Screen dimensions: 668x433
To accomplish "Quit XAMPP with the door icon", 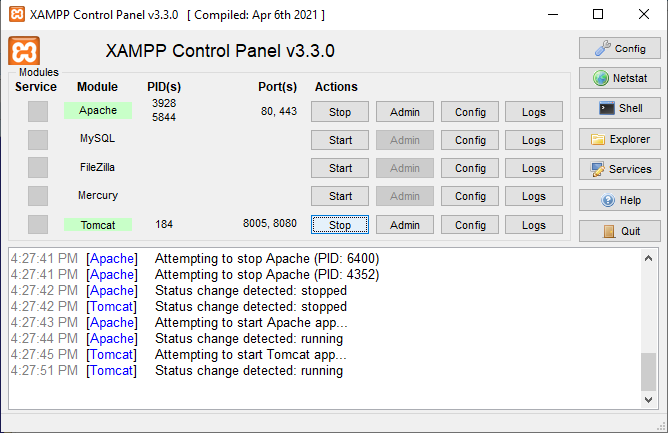I will (x=620, y=231).
